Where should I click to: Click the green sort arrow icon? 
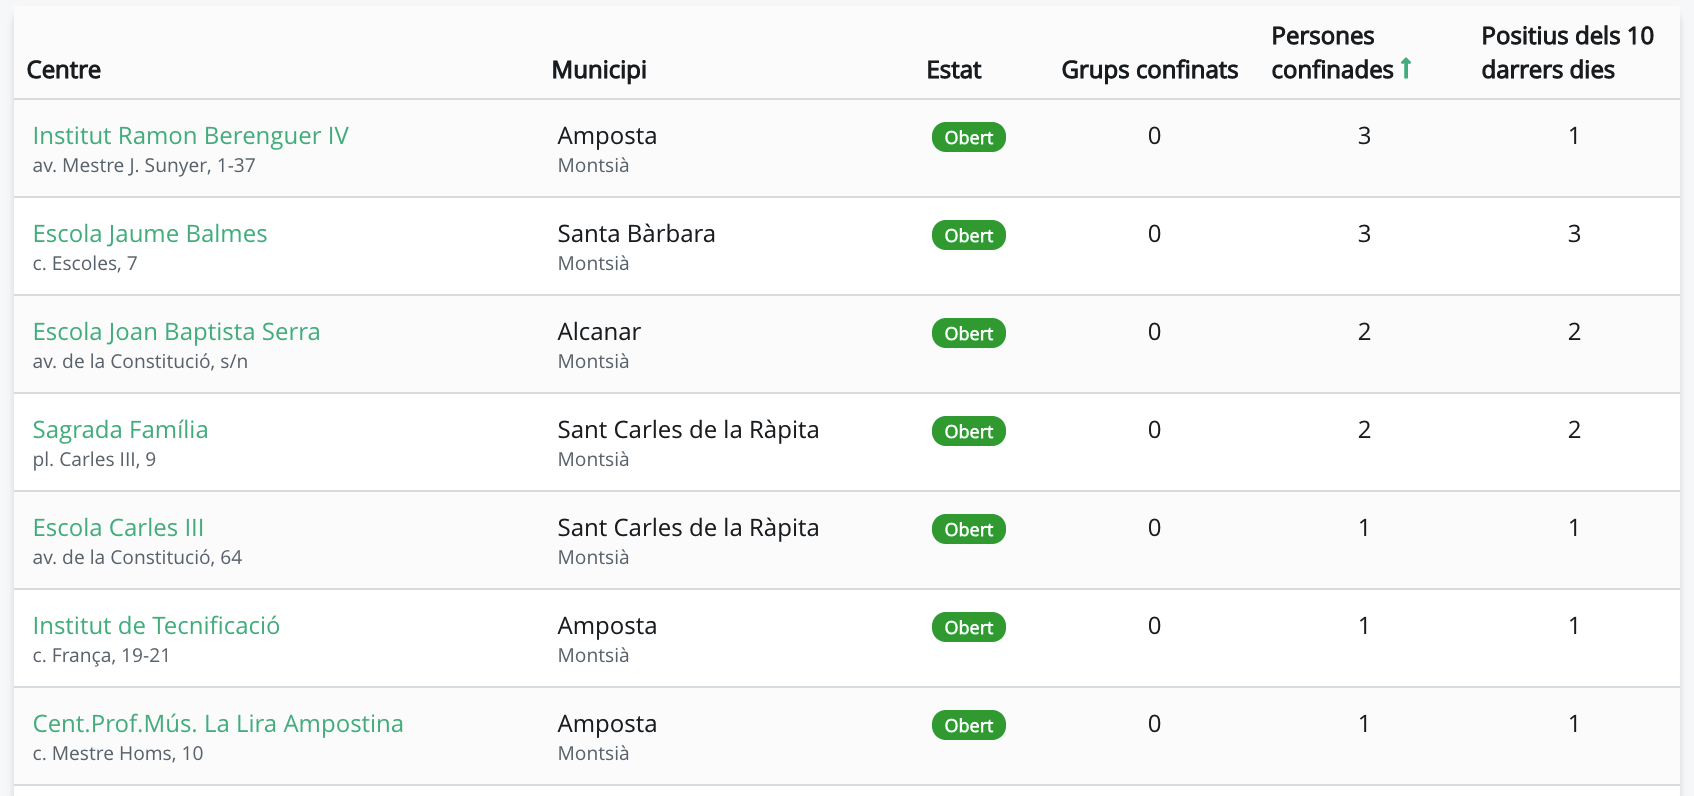(x=1406, y=68)
